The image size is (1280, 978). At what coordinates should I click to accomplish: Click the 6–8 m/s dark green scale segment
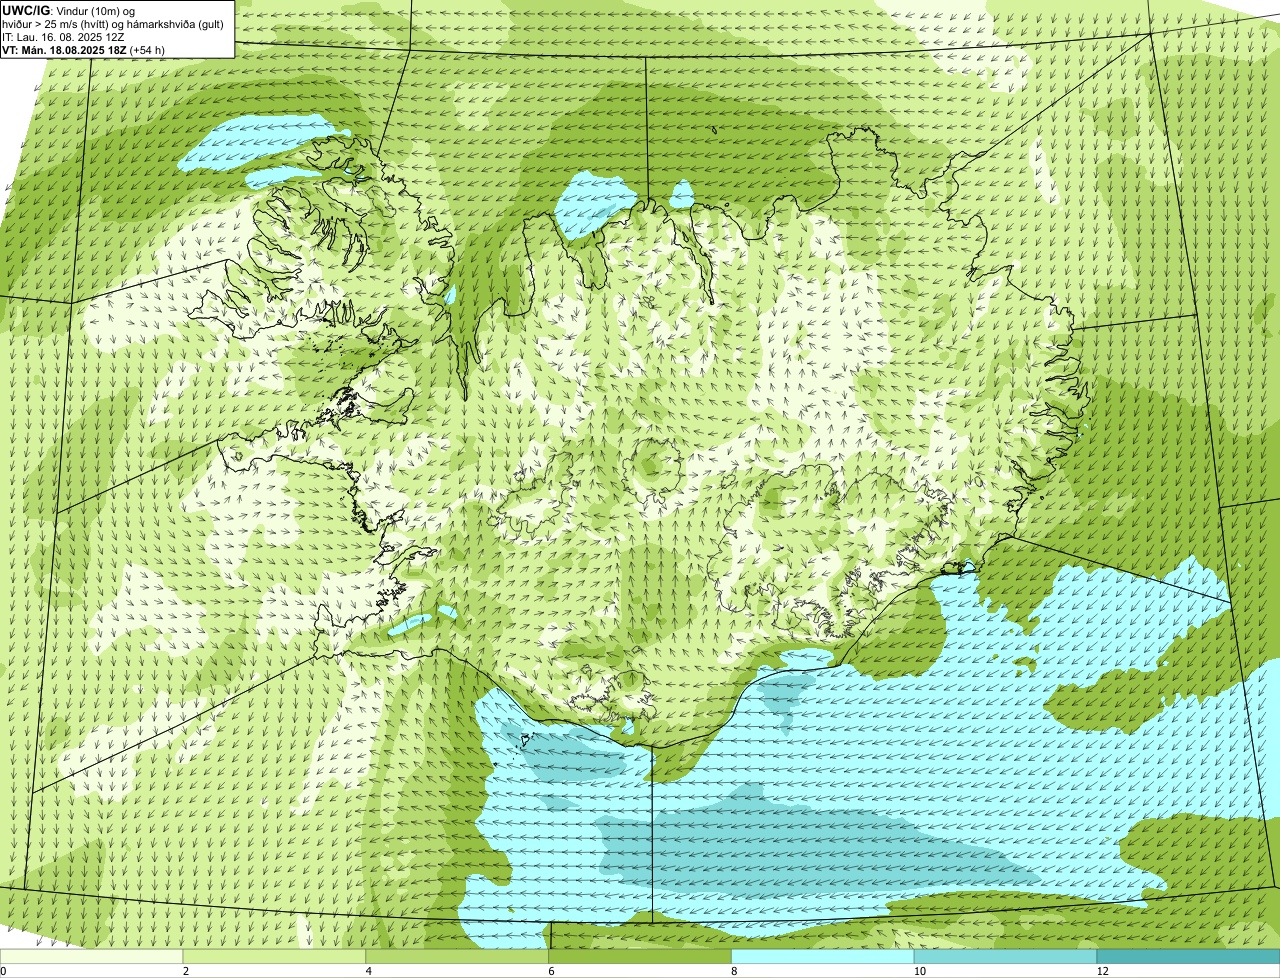[x=642, y=957]
